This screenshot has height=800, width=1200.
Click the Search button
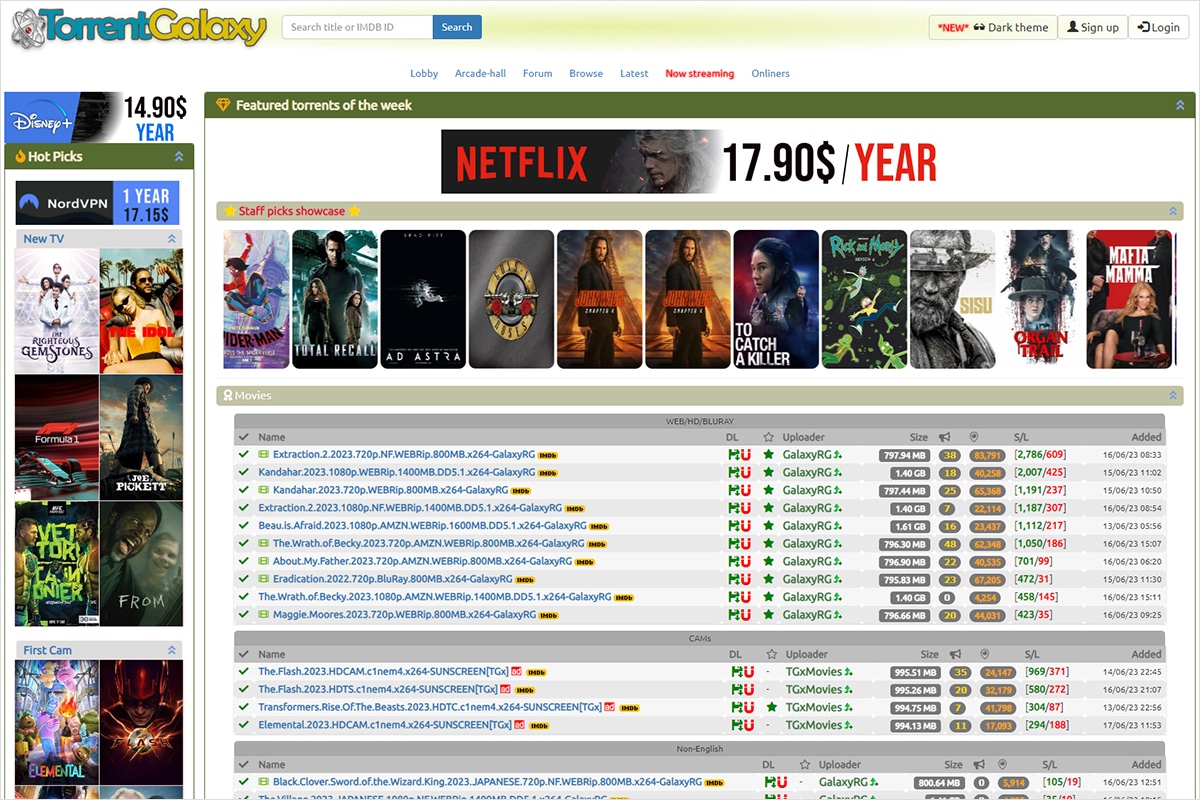457,27
